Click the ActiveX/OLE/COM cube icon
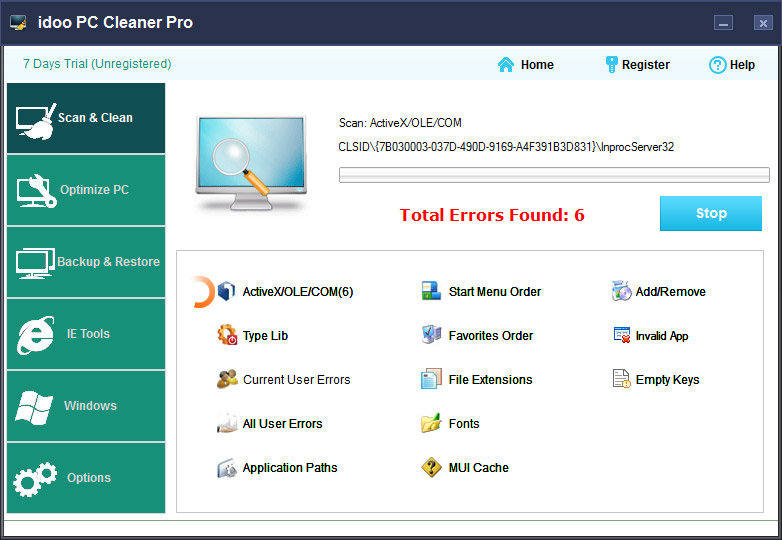Screen dimensions: 782x540 click(x=226, y=292)
